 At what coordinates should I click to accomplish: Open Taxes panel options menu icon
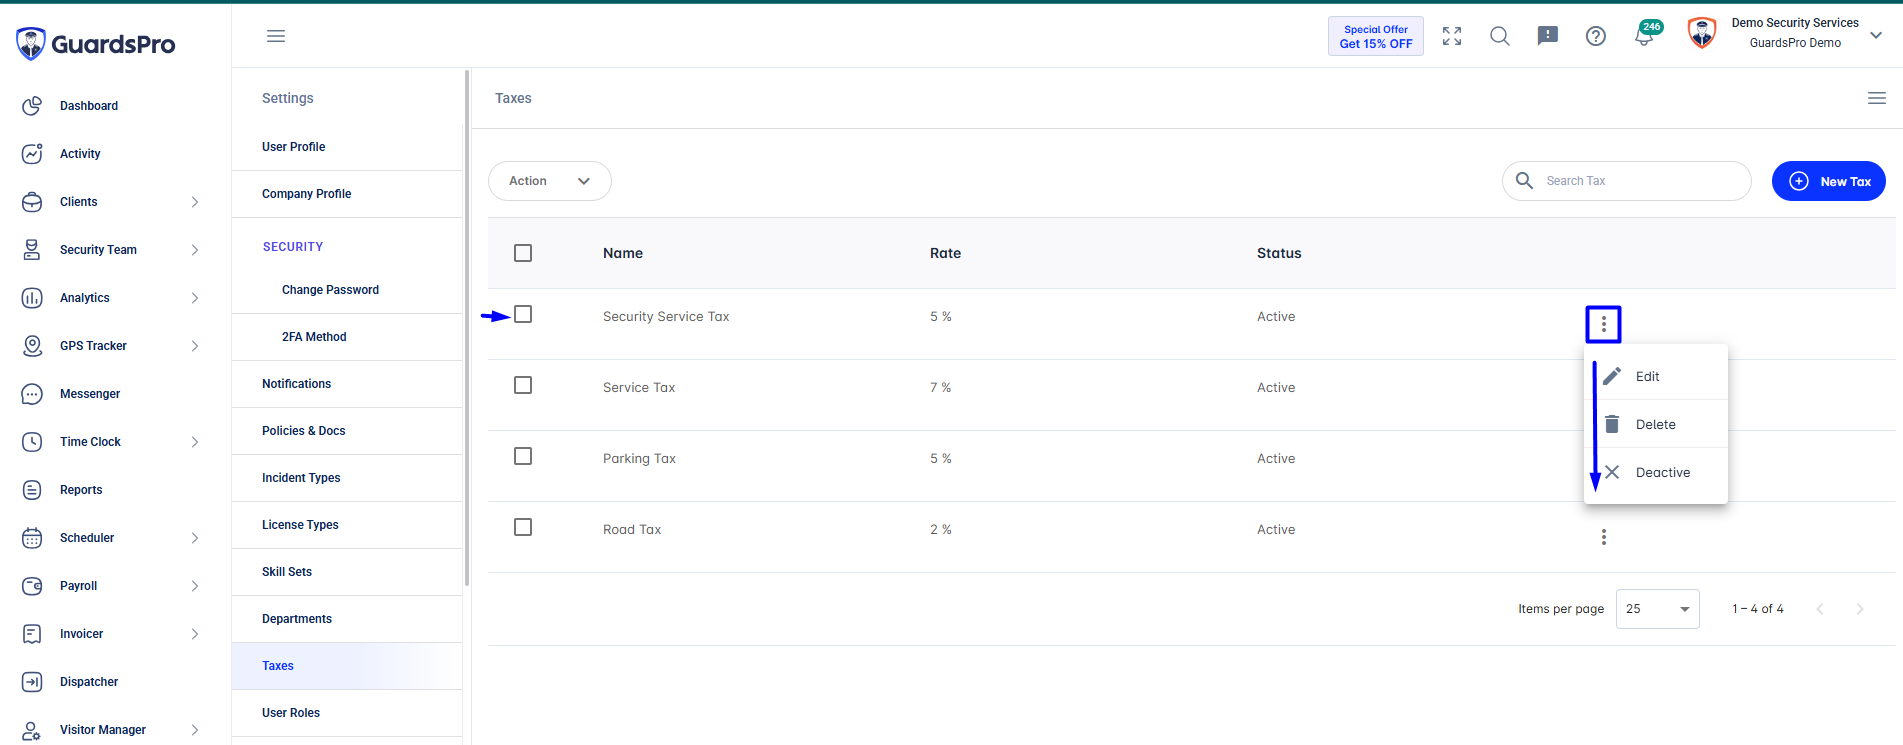pos(1877,98)
